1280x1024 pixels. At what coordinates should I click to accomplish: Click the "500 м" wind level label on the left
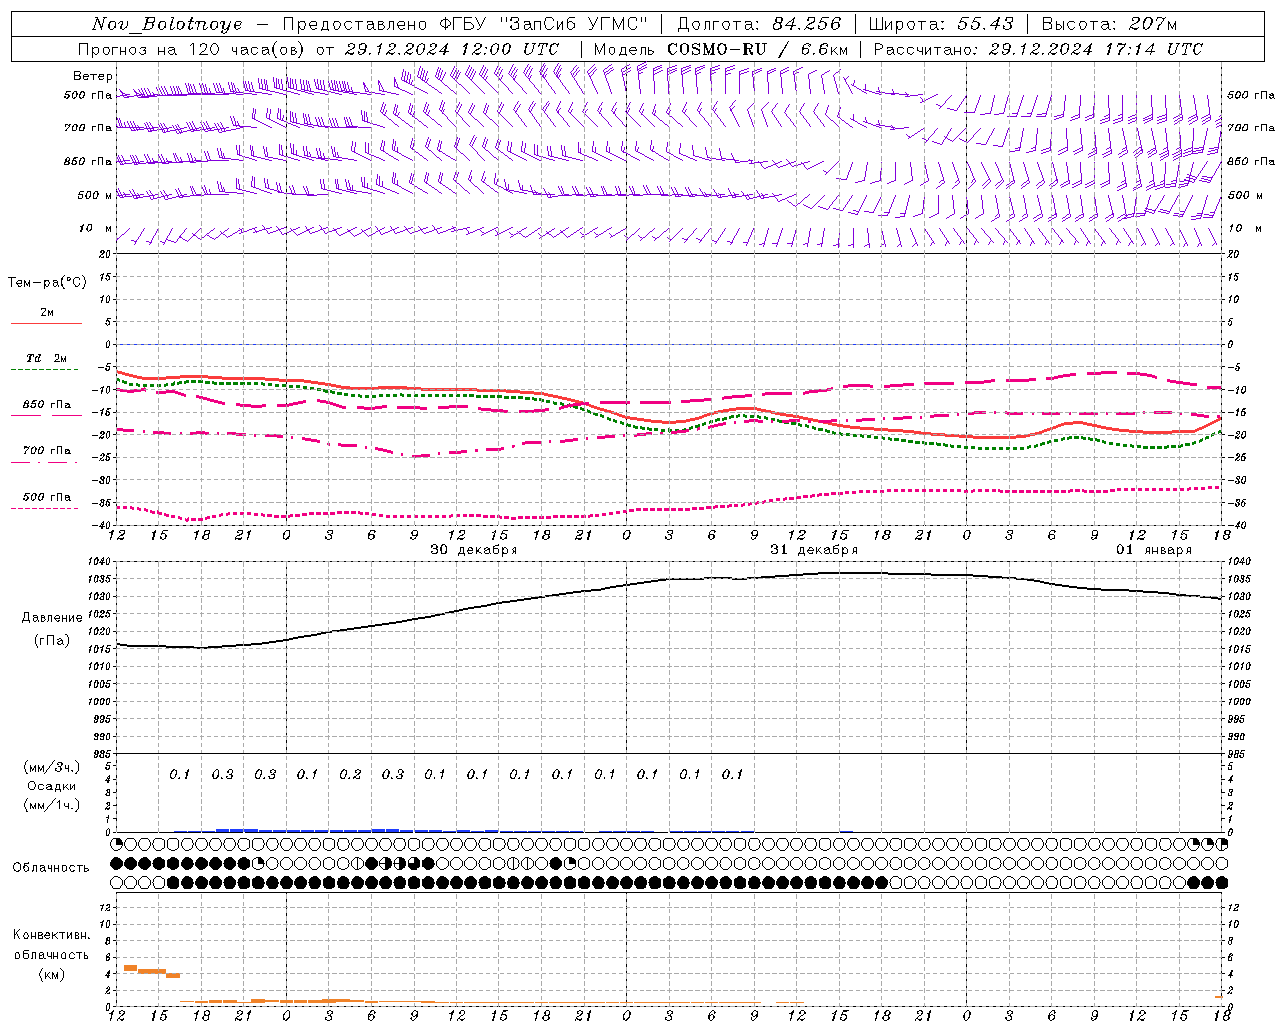(95, 195)
